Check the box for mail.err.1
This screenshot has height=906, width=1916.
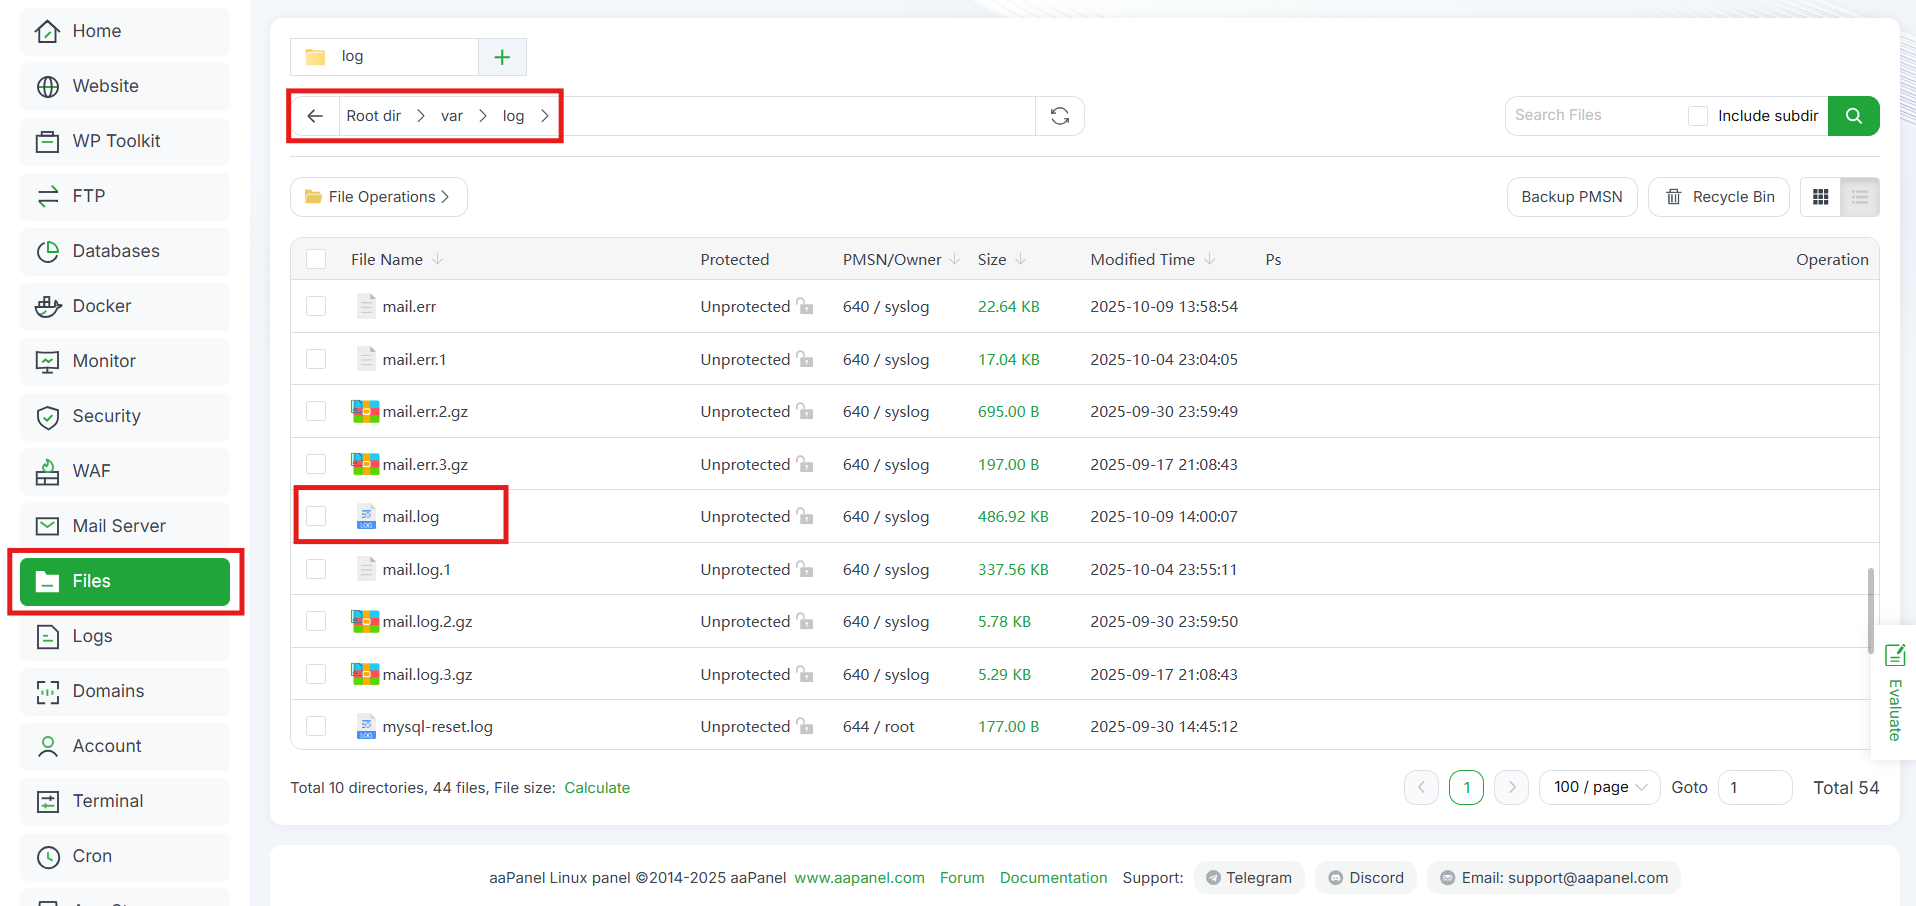[x=316, y=359]
